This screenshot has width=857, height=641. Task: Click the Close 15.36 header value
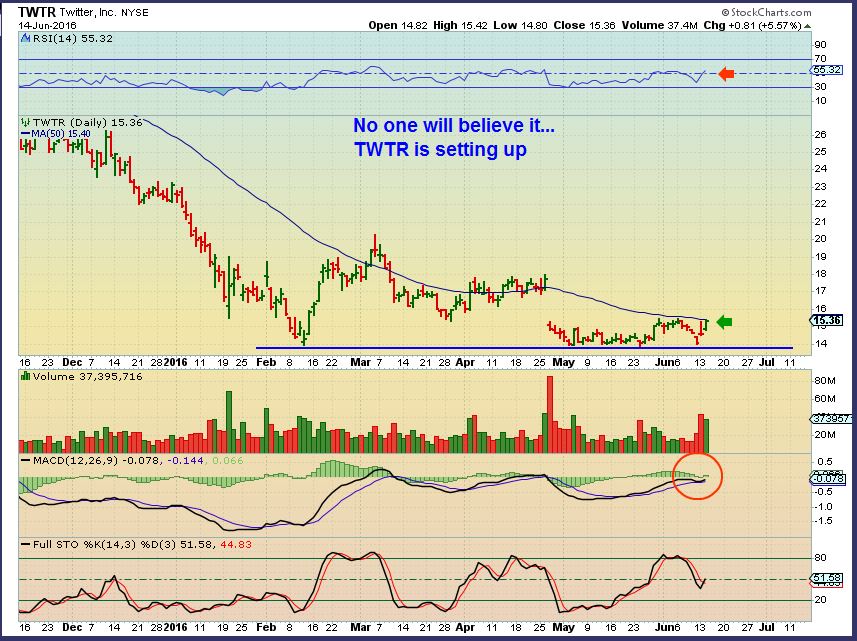tap(585, 25)
